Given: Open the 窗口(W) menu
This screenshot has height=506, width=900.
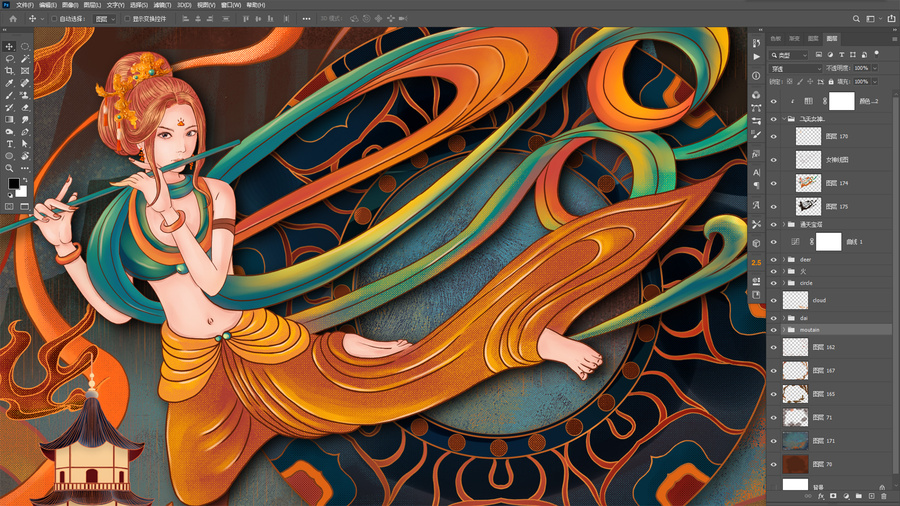Looking at the screenshot, I should click(x=231, y=5).
